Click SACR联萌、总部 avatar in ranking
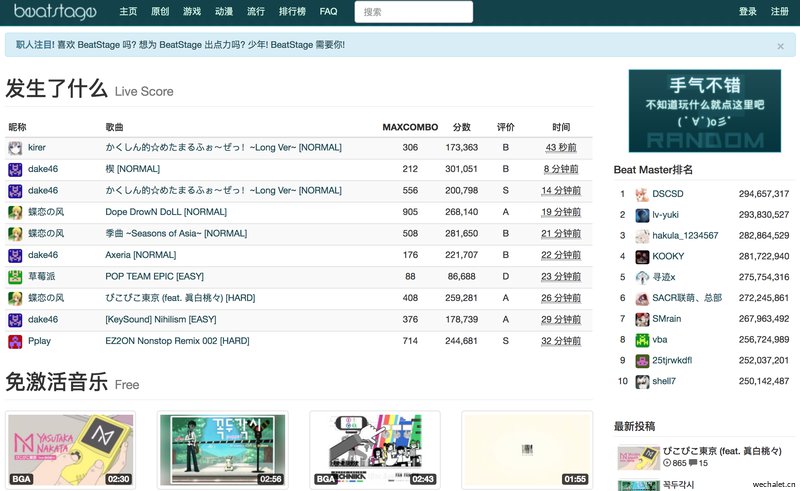 642,299
